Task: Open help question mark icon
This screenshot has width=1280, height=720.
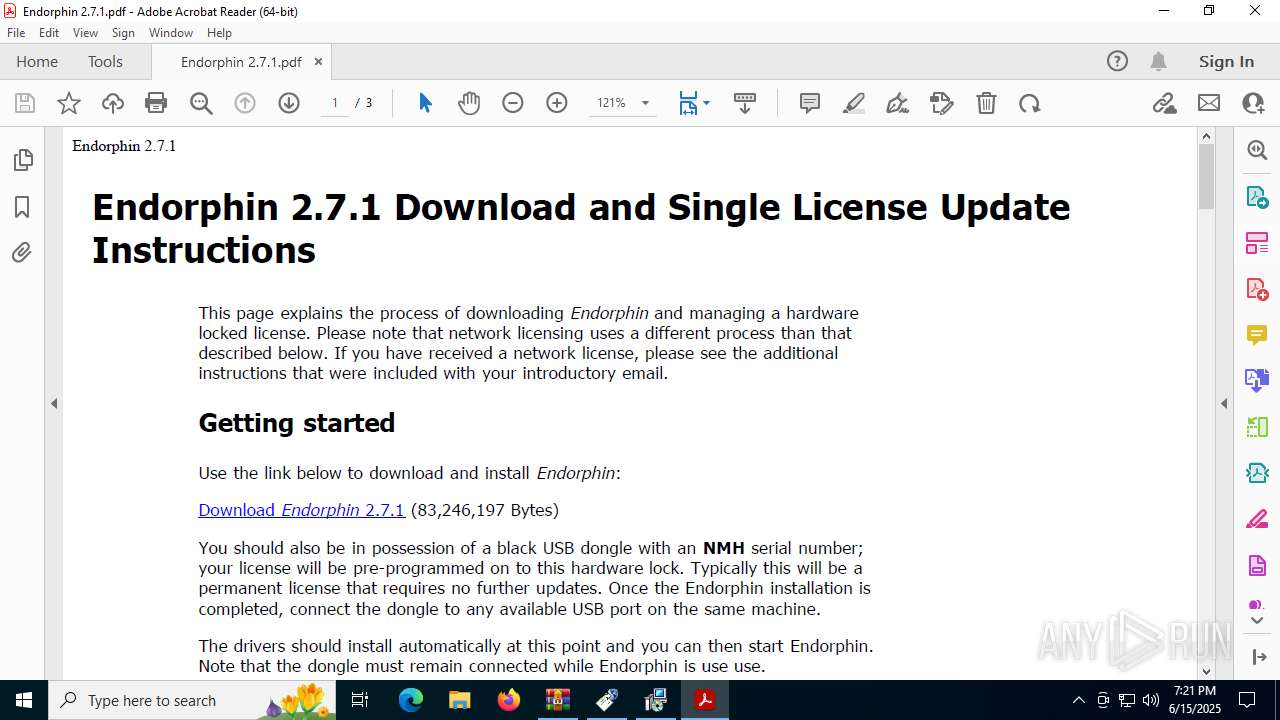Action: (1117, 62)
